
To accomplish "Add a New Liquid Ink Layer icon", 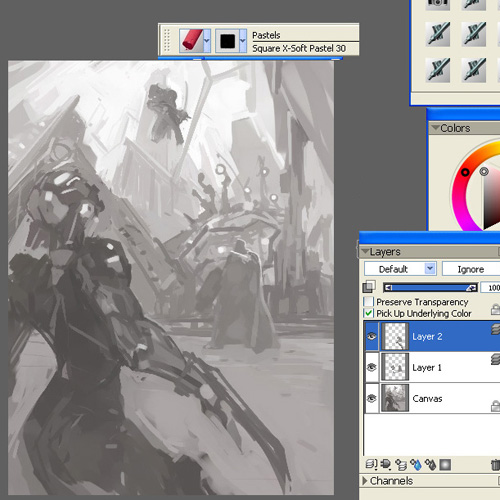I will click(x=431, y=464).
